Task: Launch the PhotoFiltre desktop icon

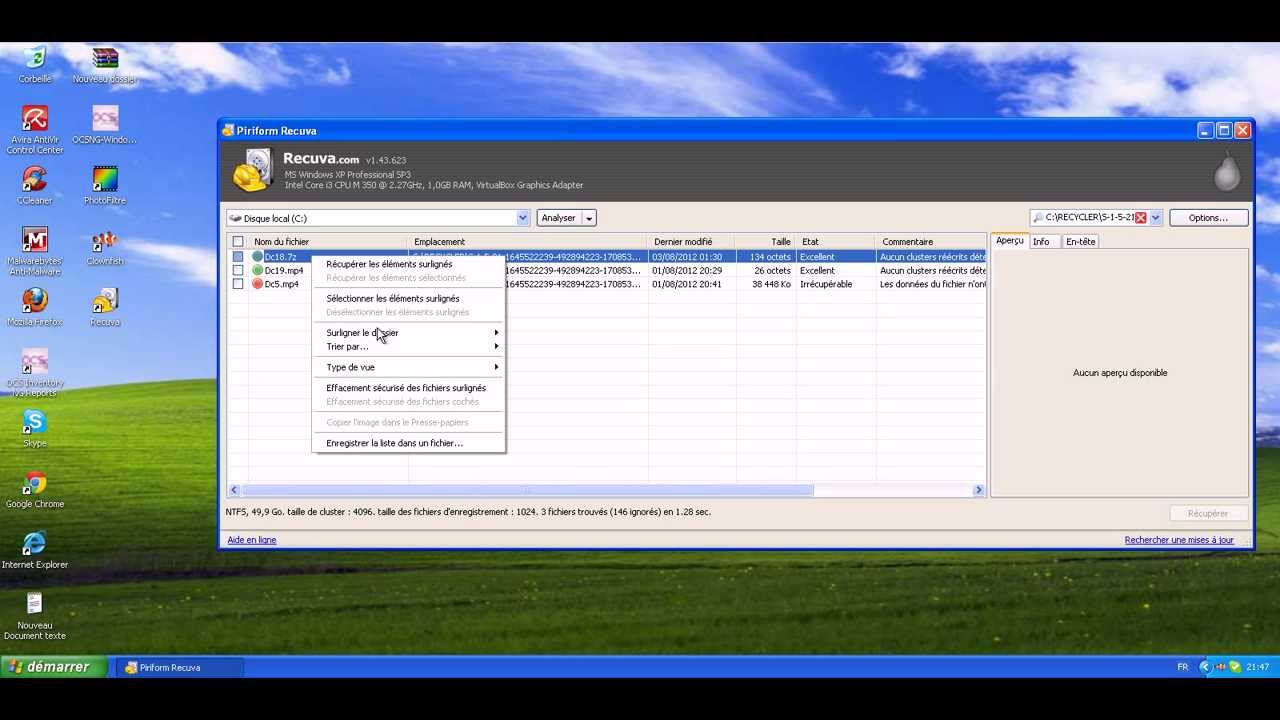Action: [x=105, y=186]
